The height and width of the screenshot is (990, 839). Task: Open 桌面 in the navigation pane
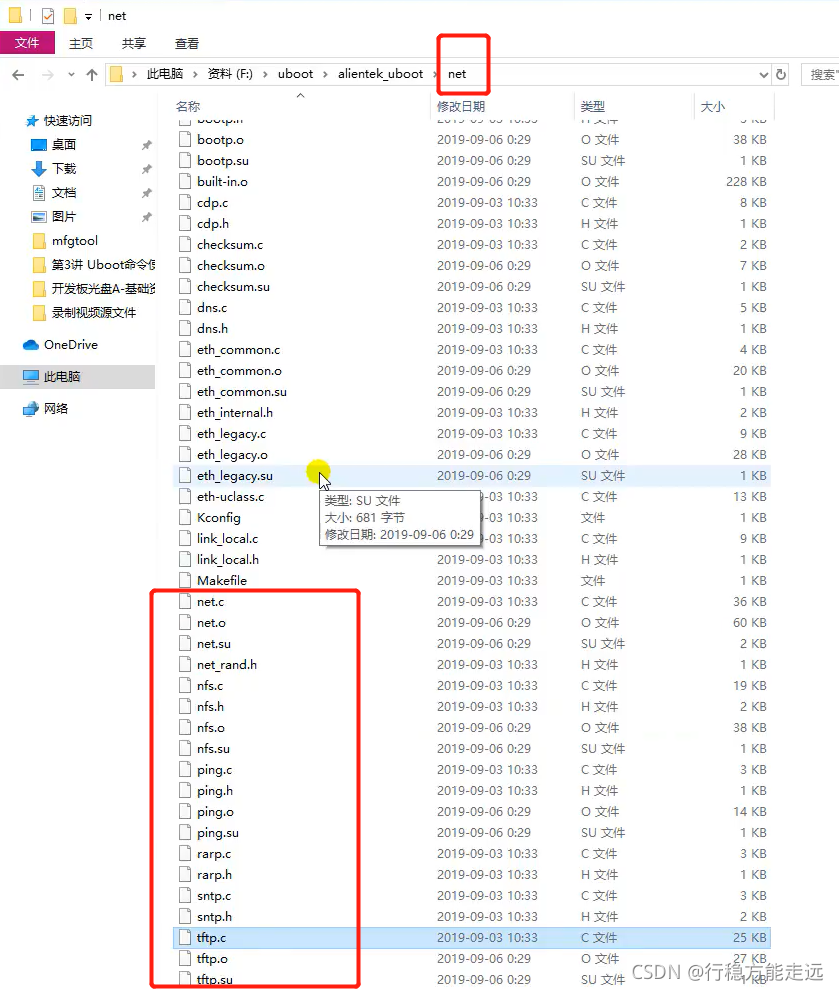tap(64, 145)
